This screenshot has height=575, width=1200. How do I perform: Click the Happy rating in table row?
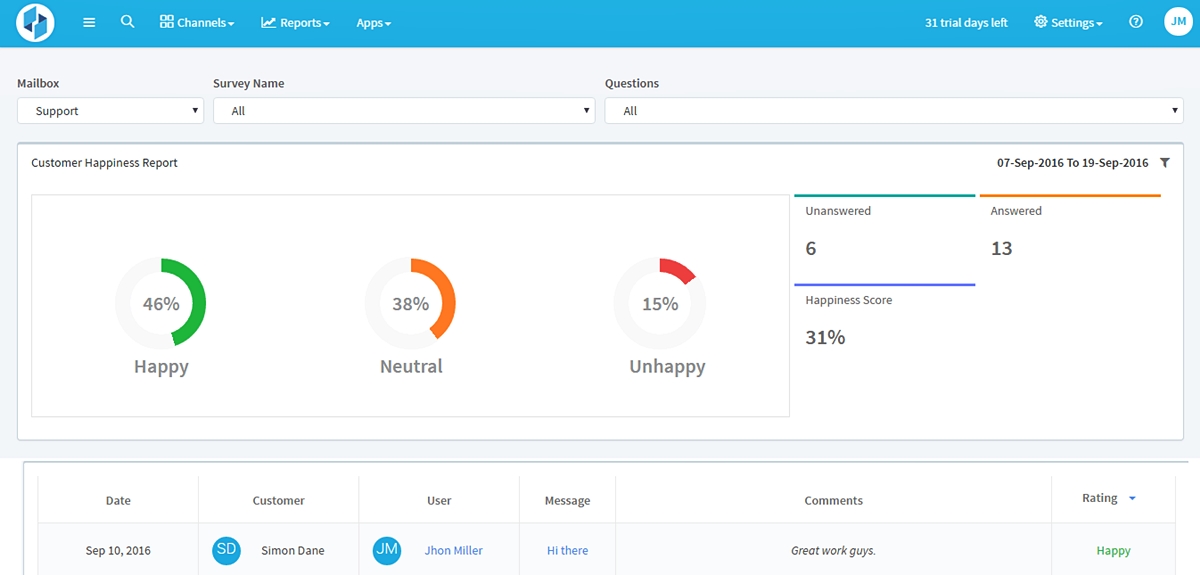point(1113,550)
